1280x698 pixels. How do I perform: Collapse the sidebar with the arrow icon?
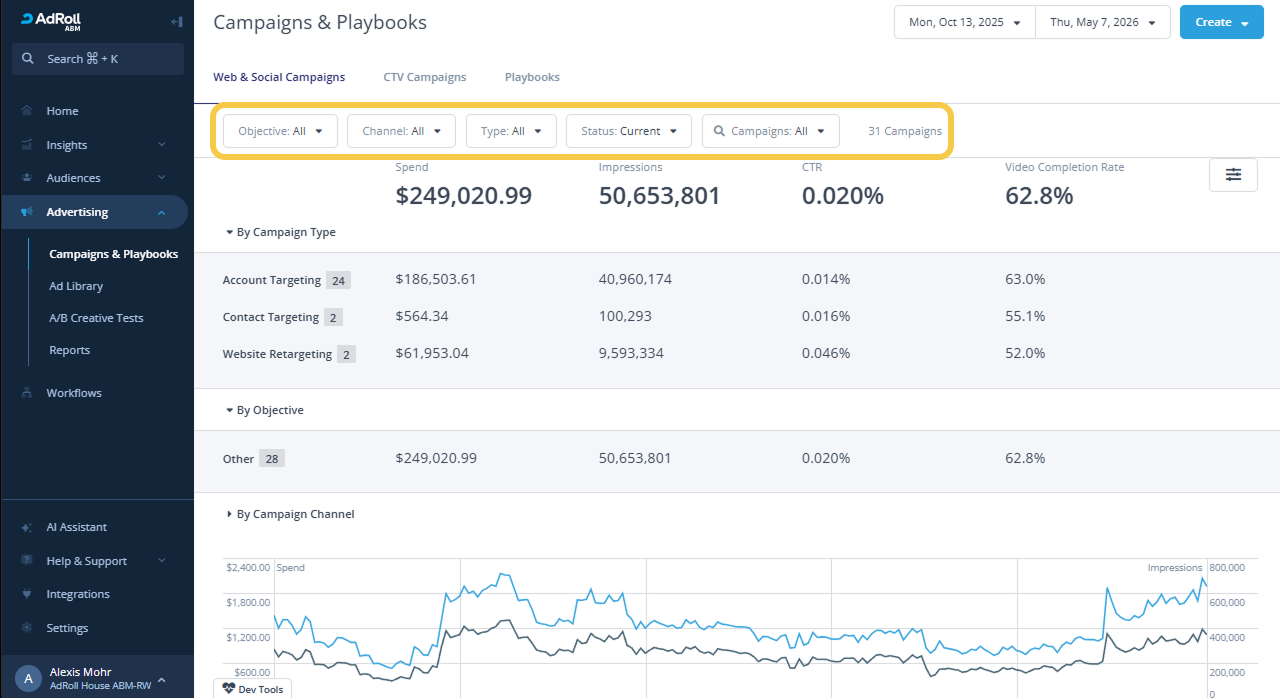tap(176, 21)
